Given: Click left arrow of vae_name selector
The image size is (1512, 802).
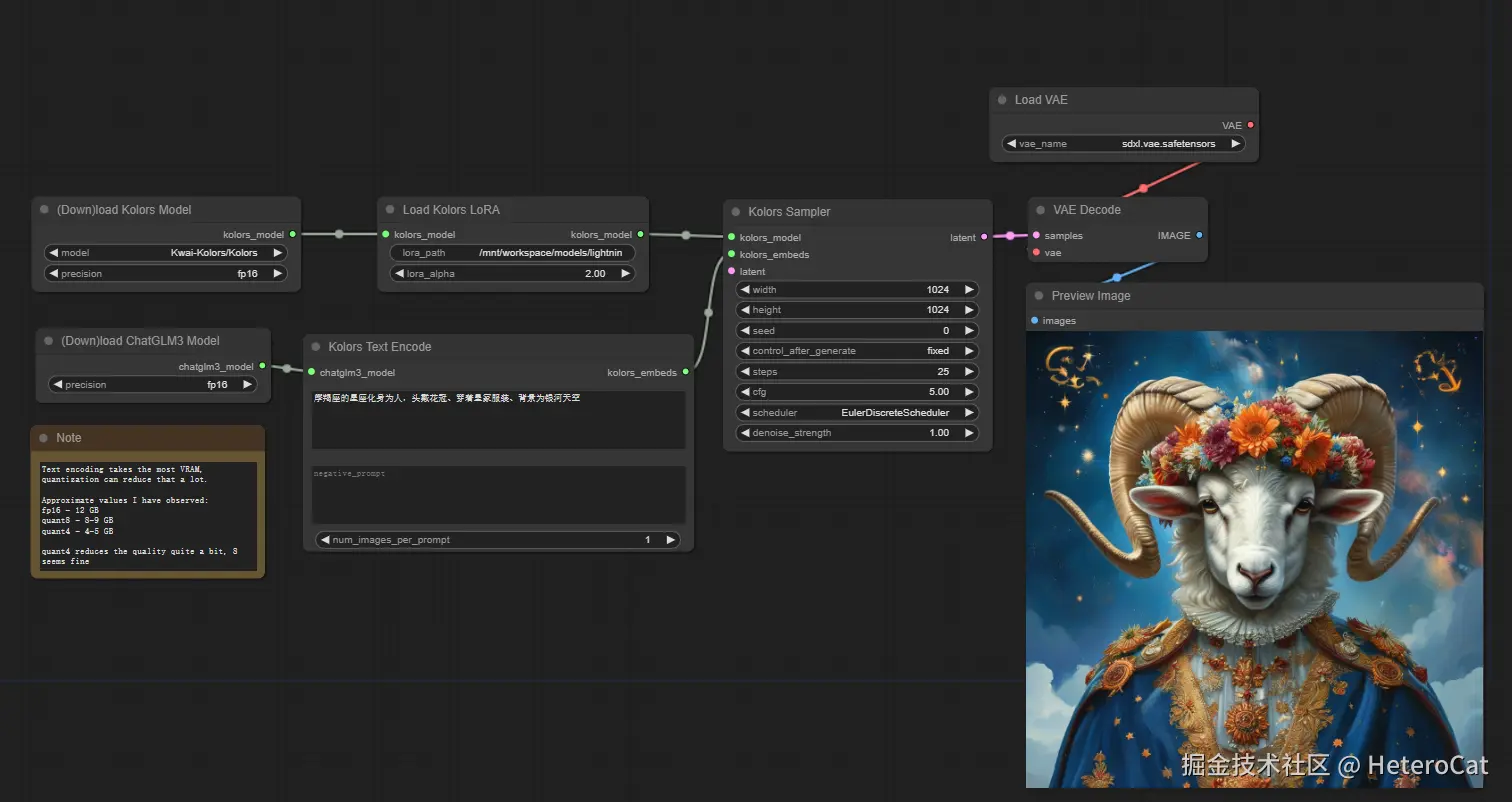Looking at the screenshot, I should point(1012,144).
